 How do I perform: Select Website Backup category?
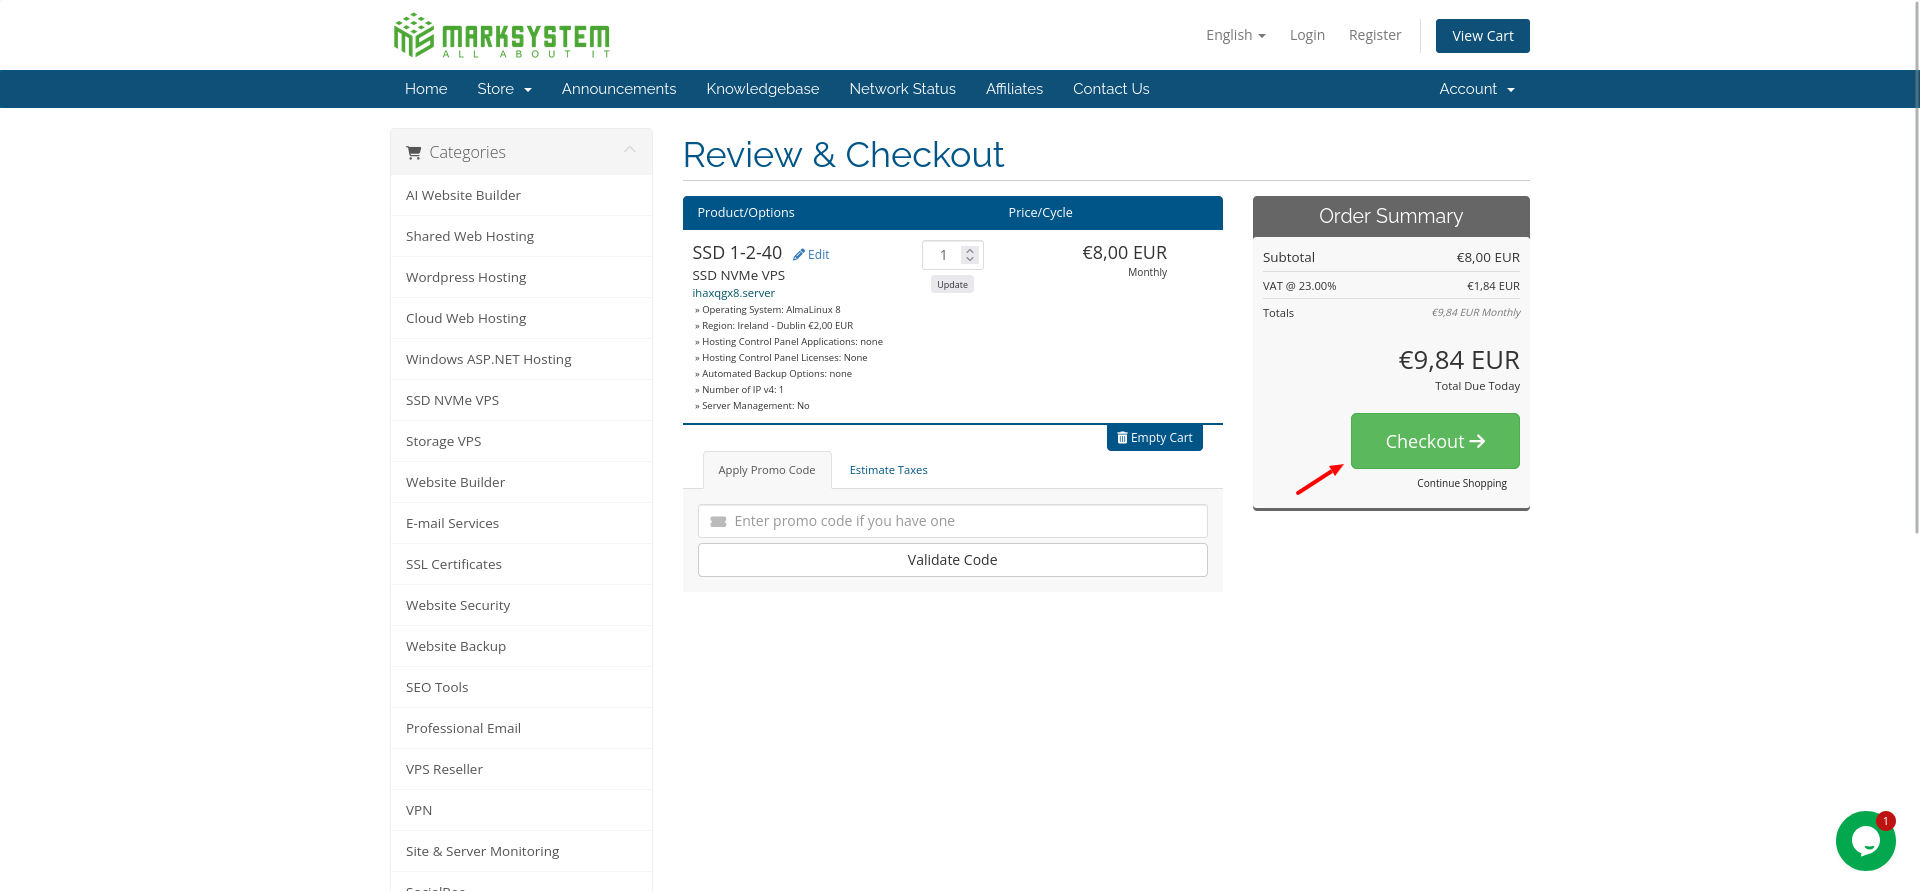(521, 646)
